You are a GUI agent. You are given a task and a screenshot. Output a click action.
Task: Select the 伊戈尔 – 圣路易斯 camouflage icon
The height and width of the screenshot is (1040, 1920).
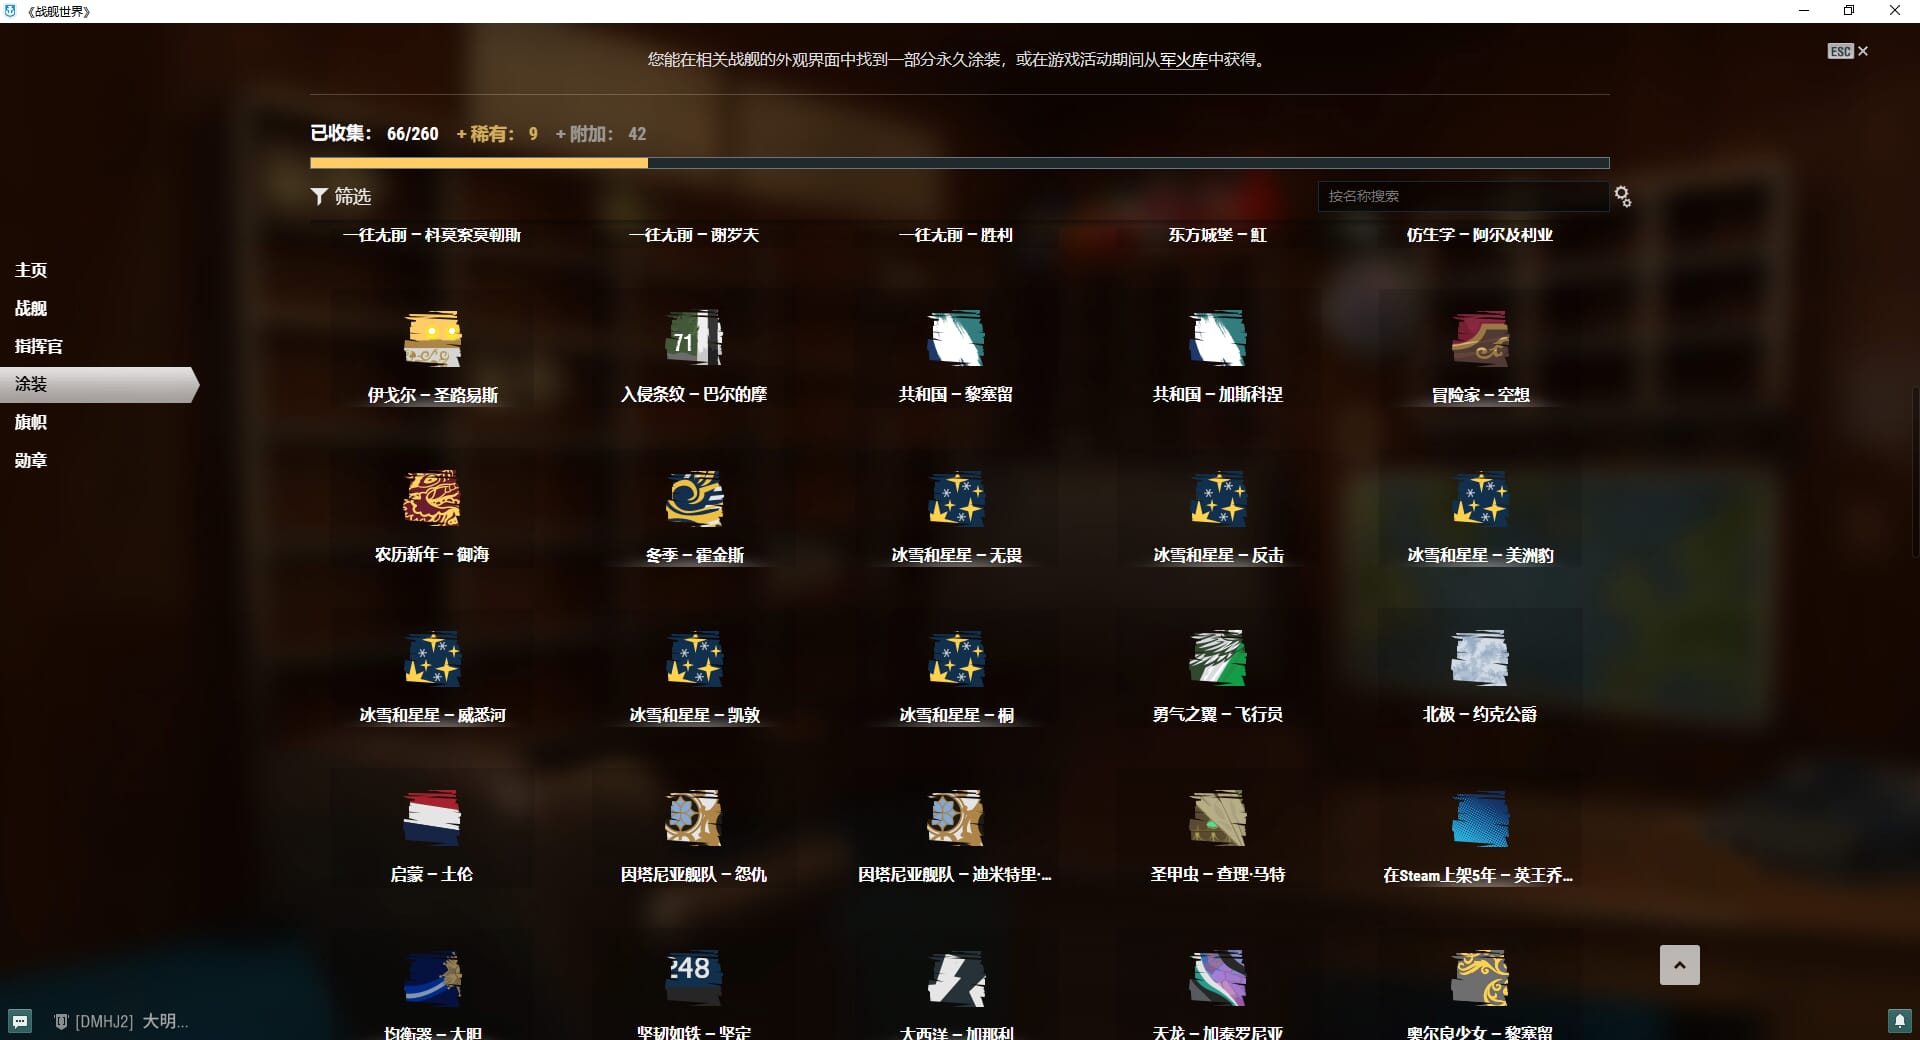pos(432,339)
